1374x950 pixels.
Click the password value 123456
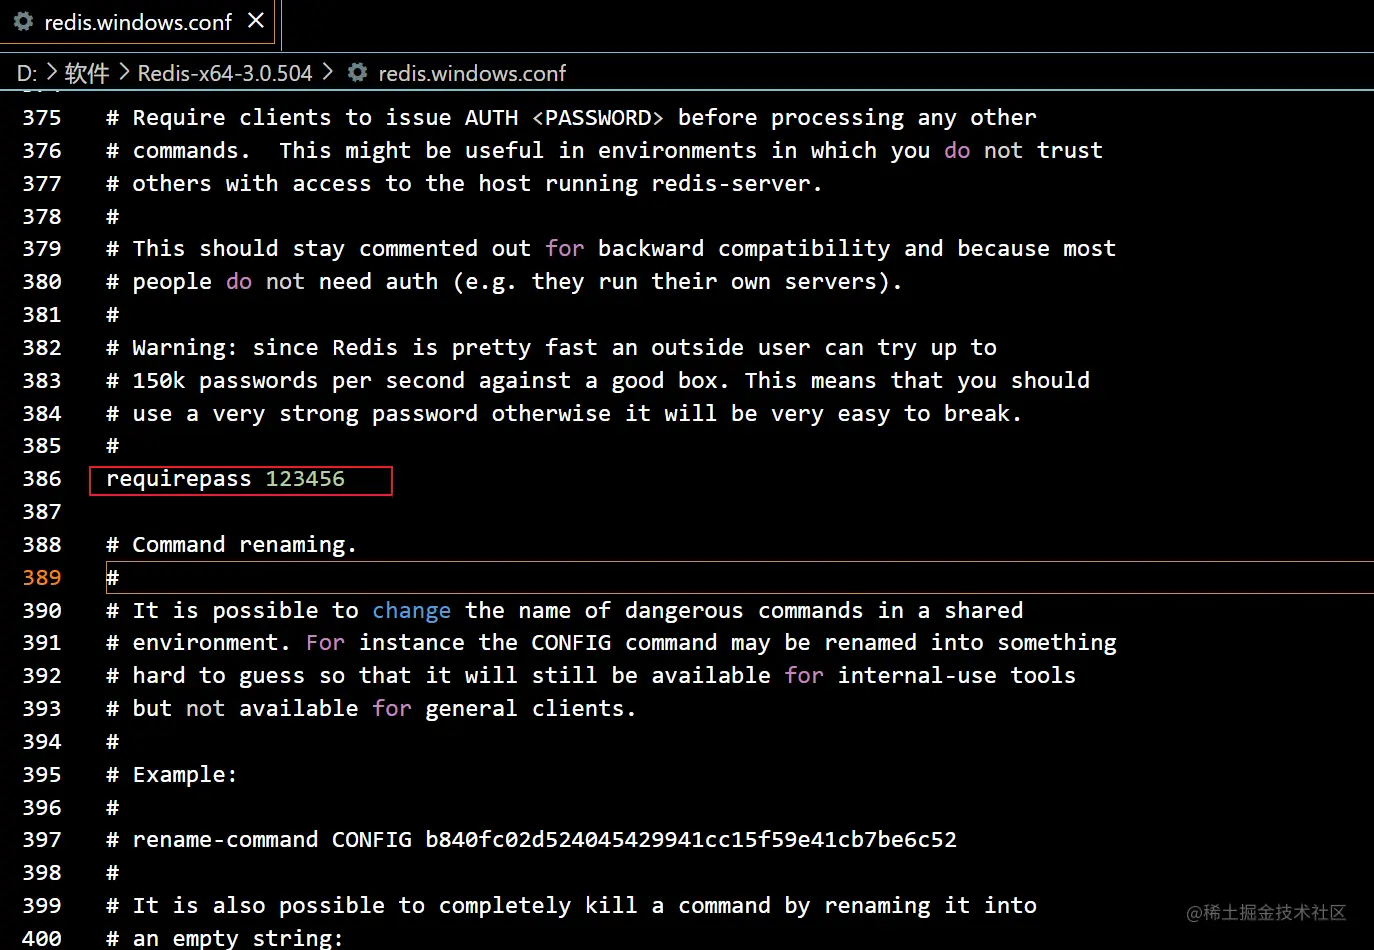[x=305, y=479]
